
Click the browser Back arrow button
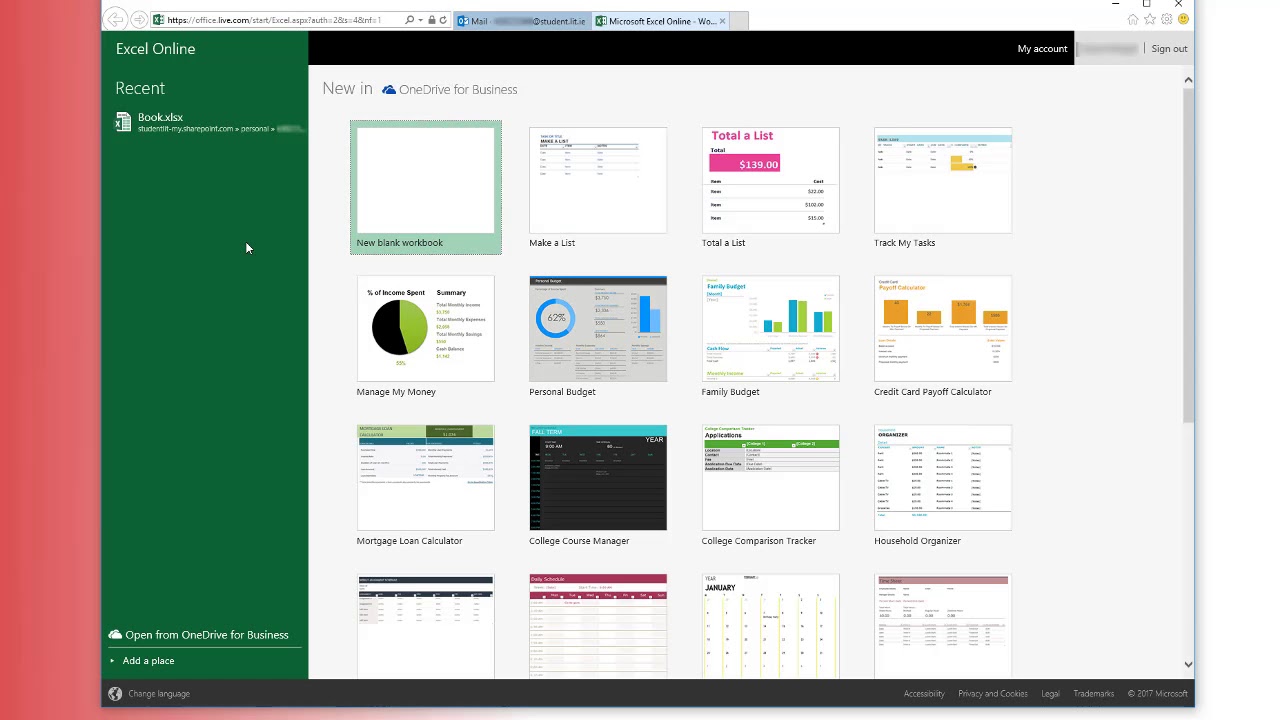116,20
